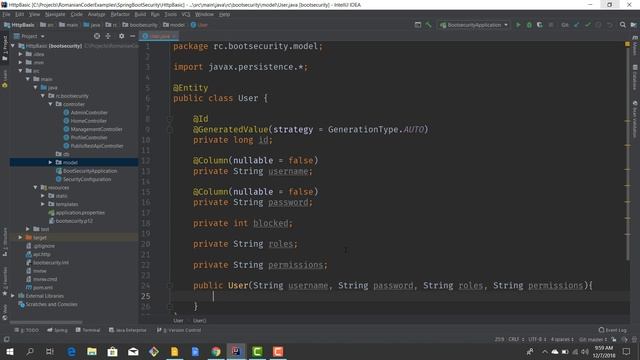Expand the static folder

click(43, 196)
